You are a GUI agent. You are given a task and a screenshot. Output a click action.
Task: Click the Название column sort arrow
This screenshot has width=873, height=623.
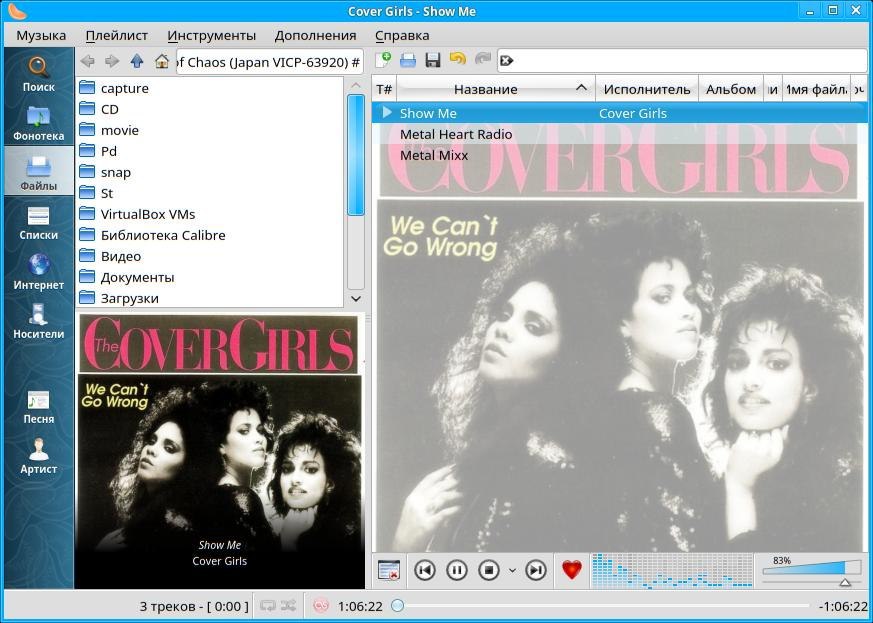[x=581, y=88]
